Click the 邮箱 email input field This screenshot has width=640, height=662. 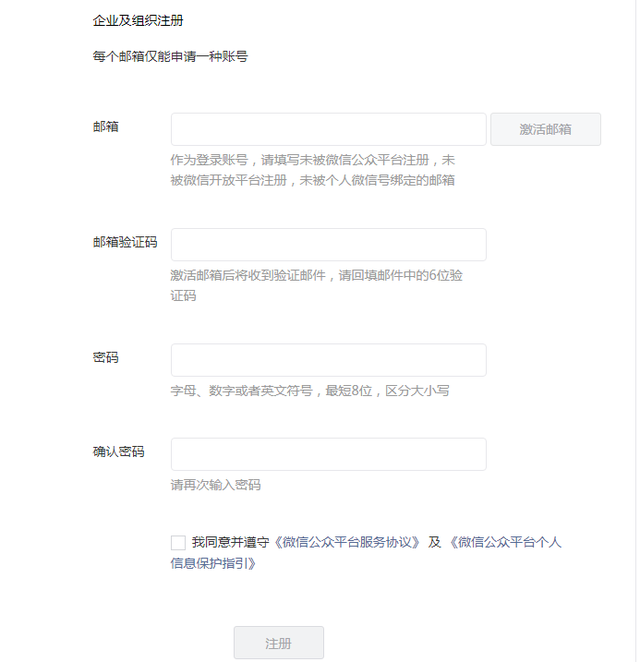[x=328, y=129]
